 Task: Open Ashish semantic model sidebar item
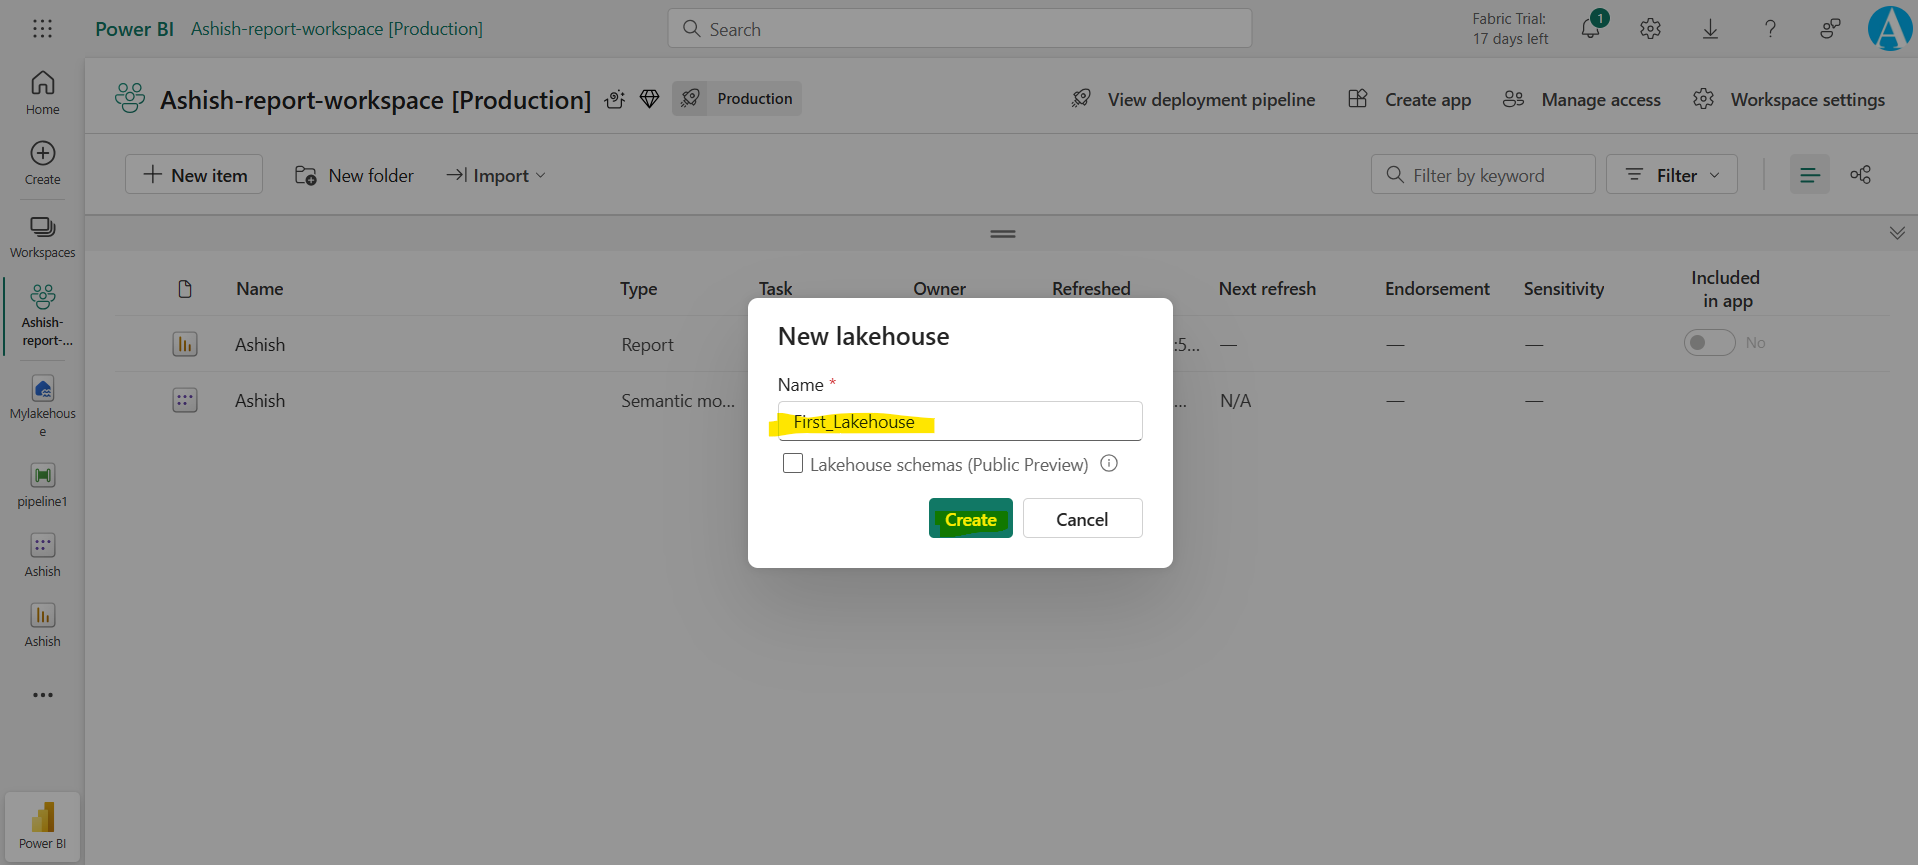pyautogui.click(x=42, y=555)
